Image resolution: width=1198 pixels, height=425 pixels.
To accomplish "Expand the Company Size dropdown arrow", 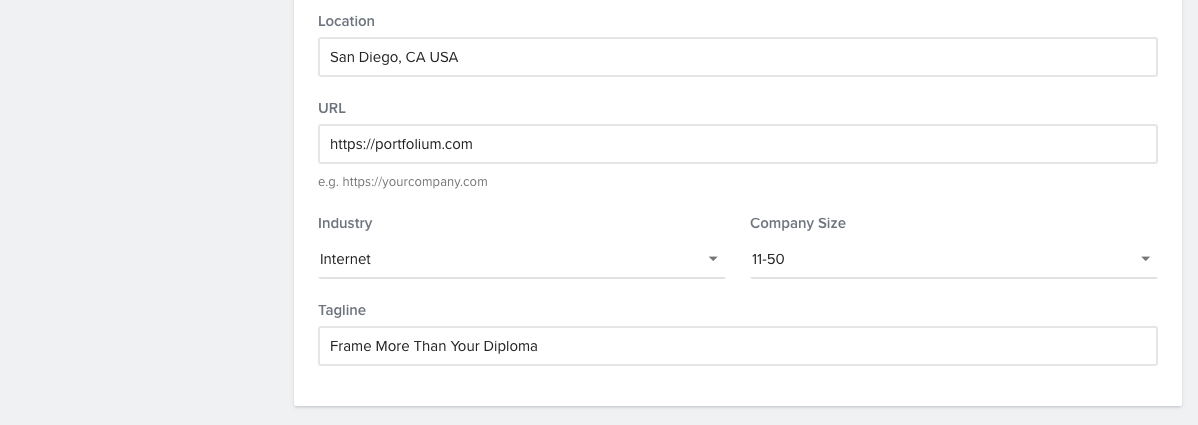I will coord(1145,259).
